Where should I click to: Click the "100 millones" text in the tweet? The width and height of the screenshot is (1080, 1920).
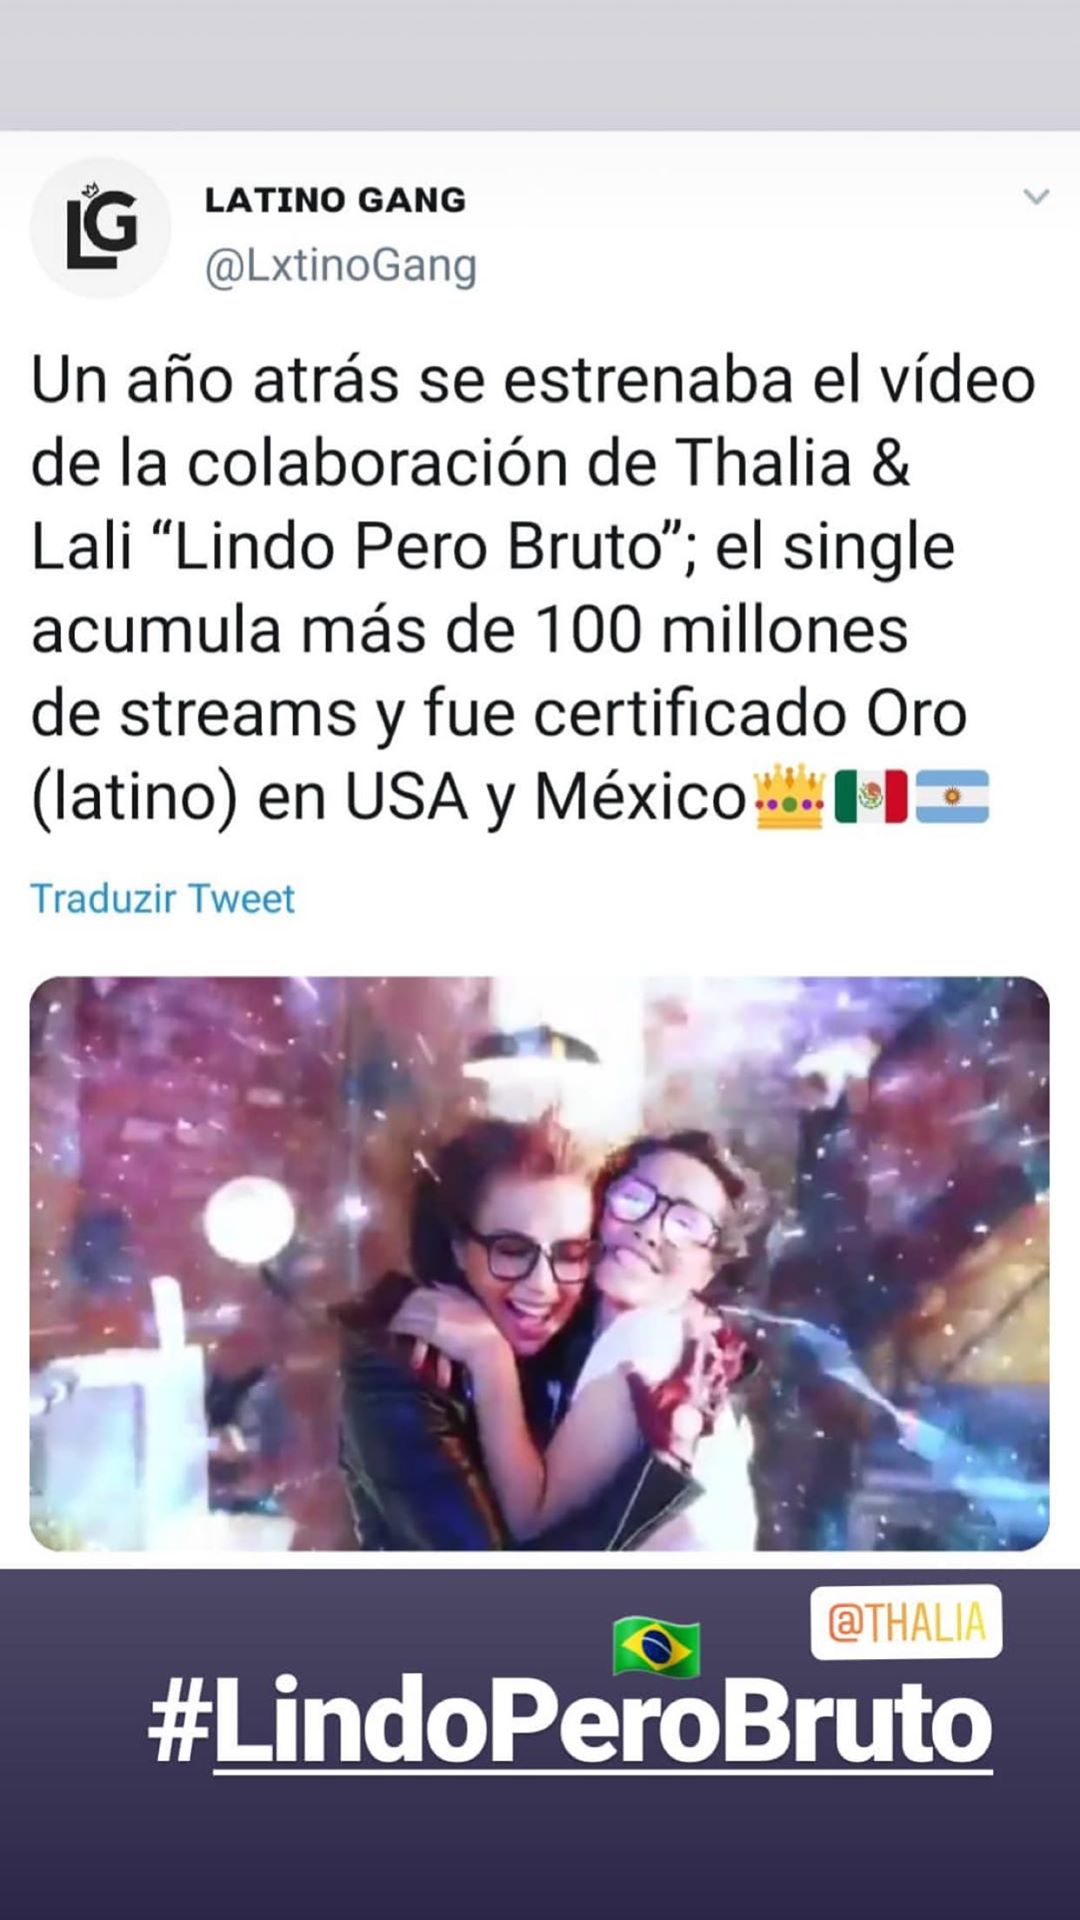click(x=721, y=630)
